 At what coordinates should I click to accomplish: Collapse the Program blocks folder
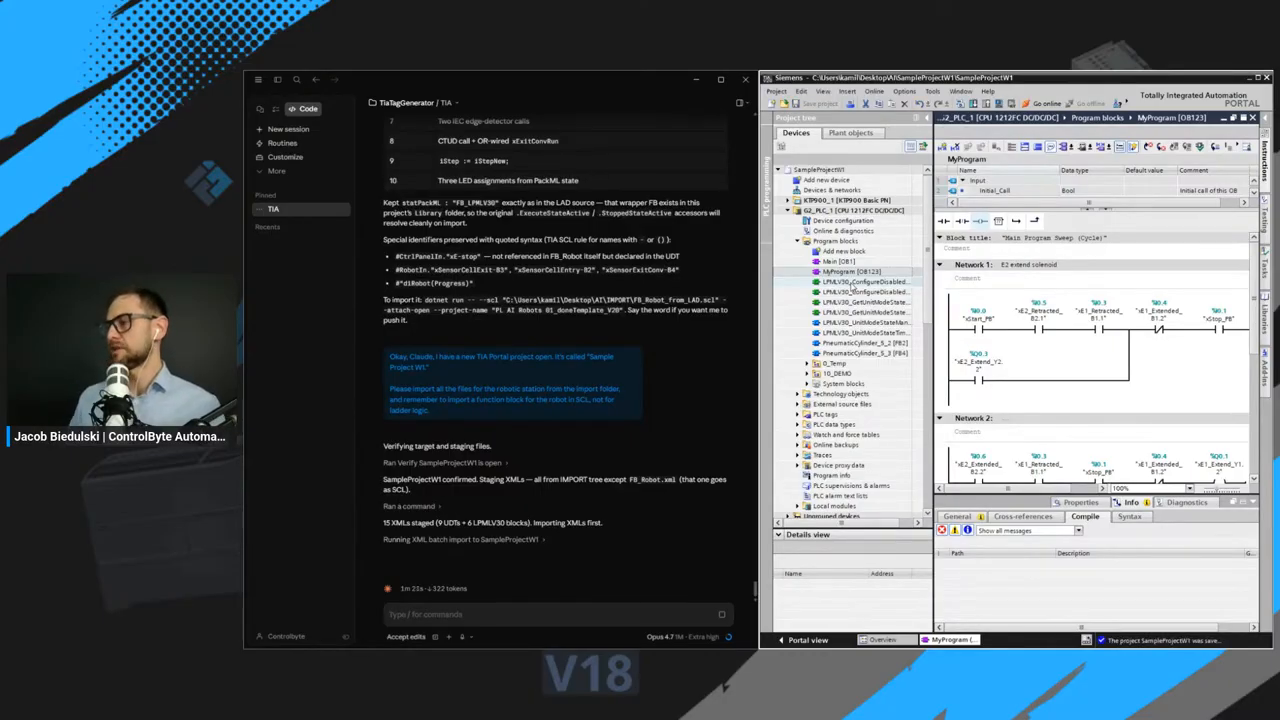point(798,241)
